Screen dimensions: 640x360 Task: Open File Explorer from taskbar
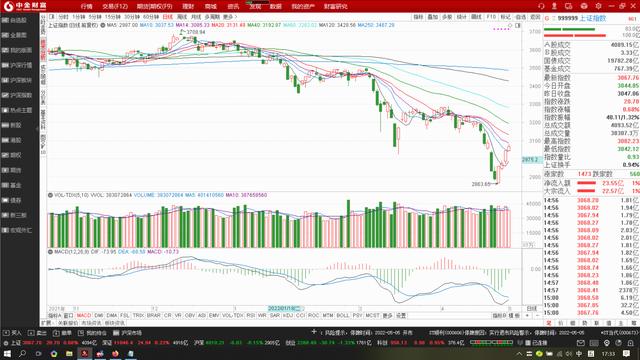pos(69,353)
